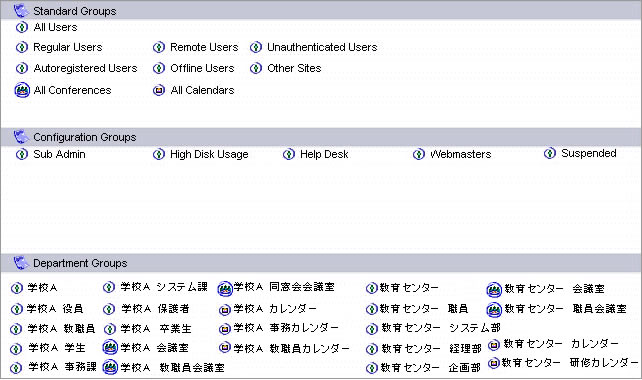Open the Remote Users group icon
Viewport: 642px width, 380px height.
(x=159, y=48)
